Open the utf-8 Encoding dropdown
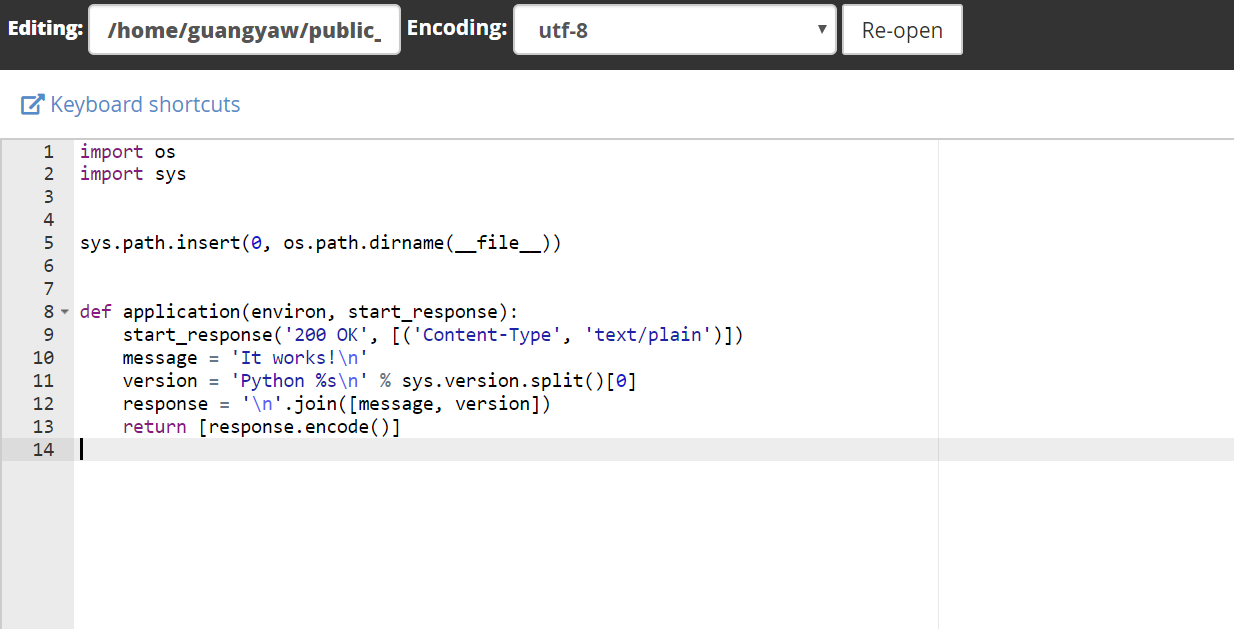Viewport: 1234px width, 629px height. click(x=674, y=30)
